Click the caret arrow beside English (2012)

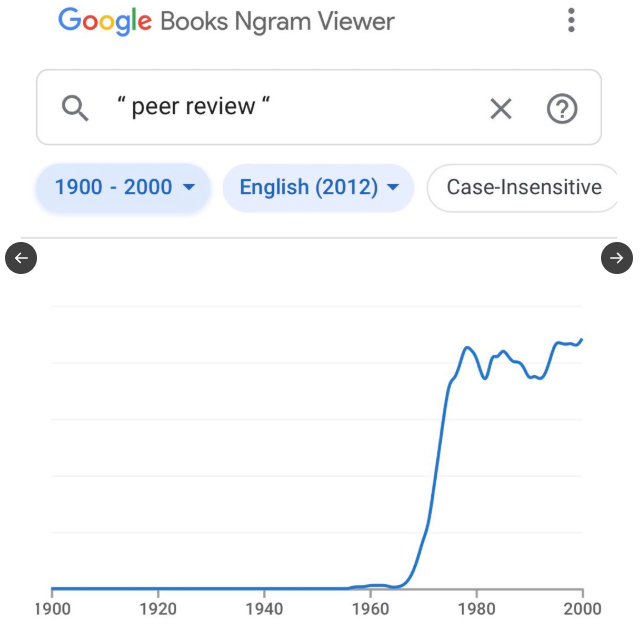click(x=393, y=188)
